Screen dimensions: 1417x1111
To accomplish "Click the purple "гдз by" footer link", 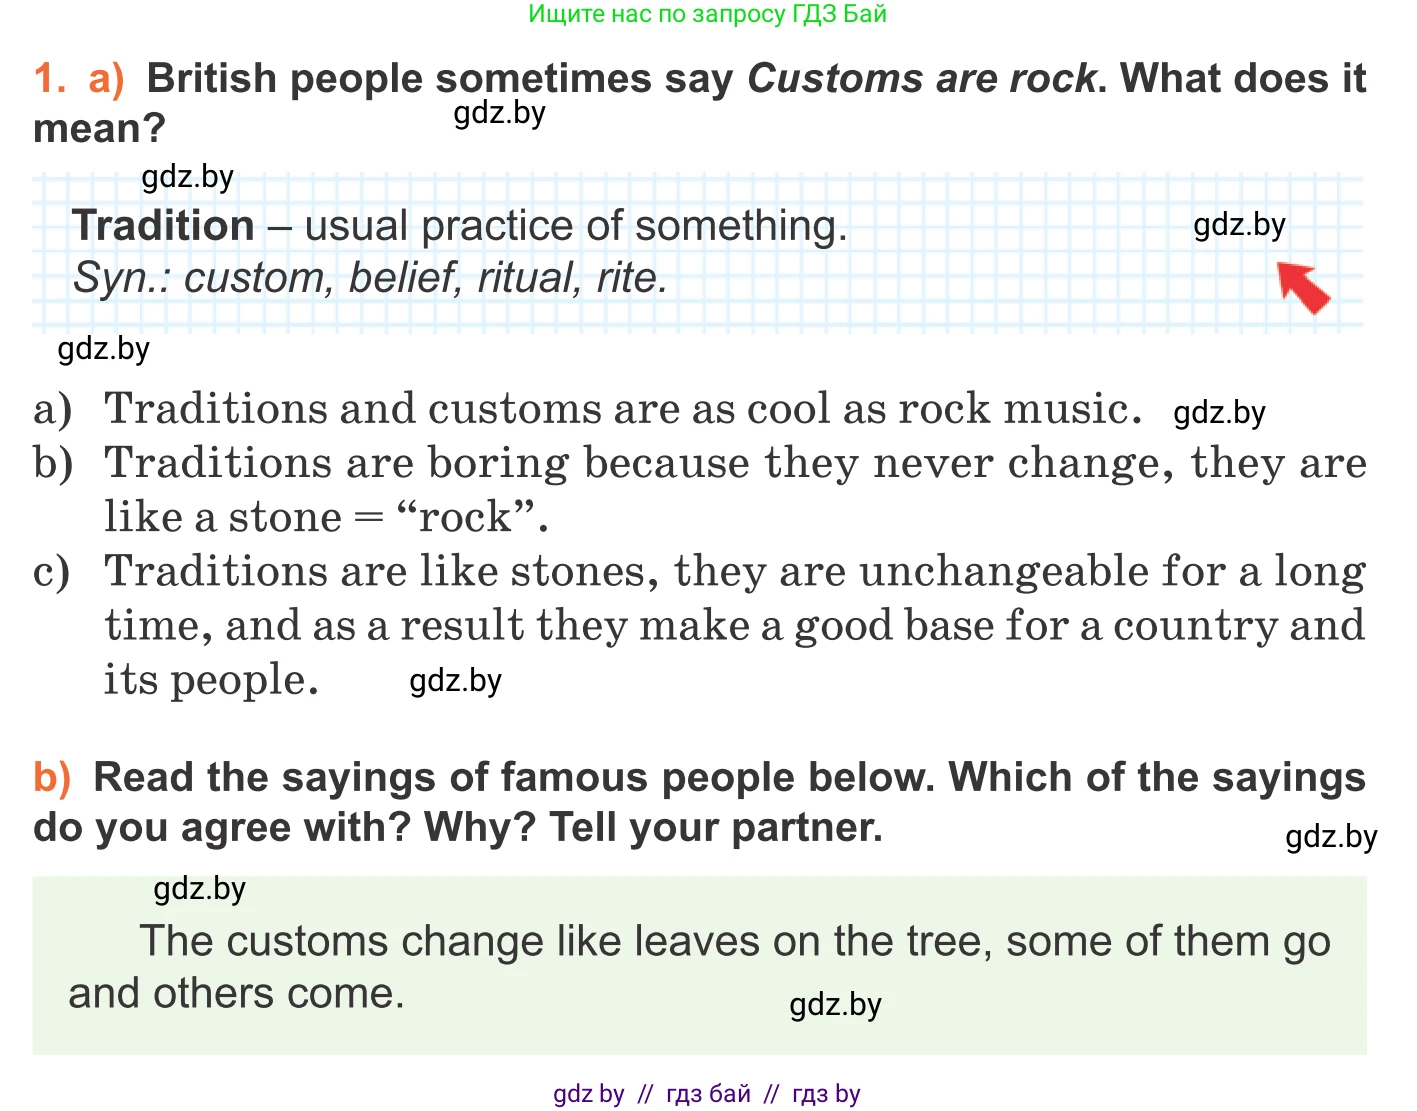I will point(826,1094).
